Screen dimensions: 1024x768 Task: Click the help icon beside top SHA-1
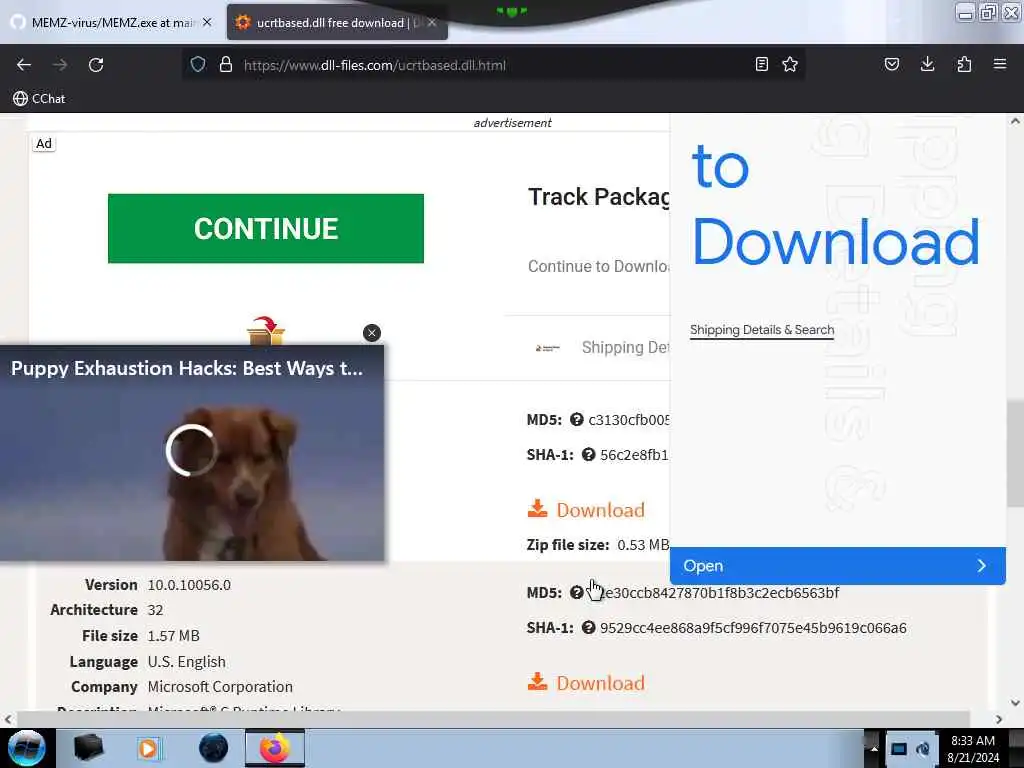588,455
